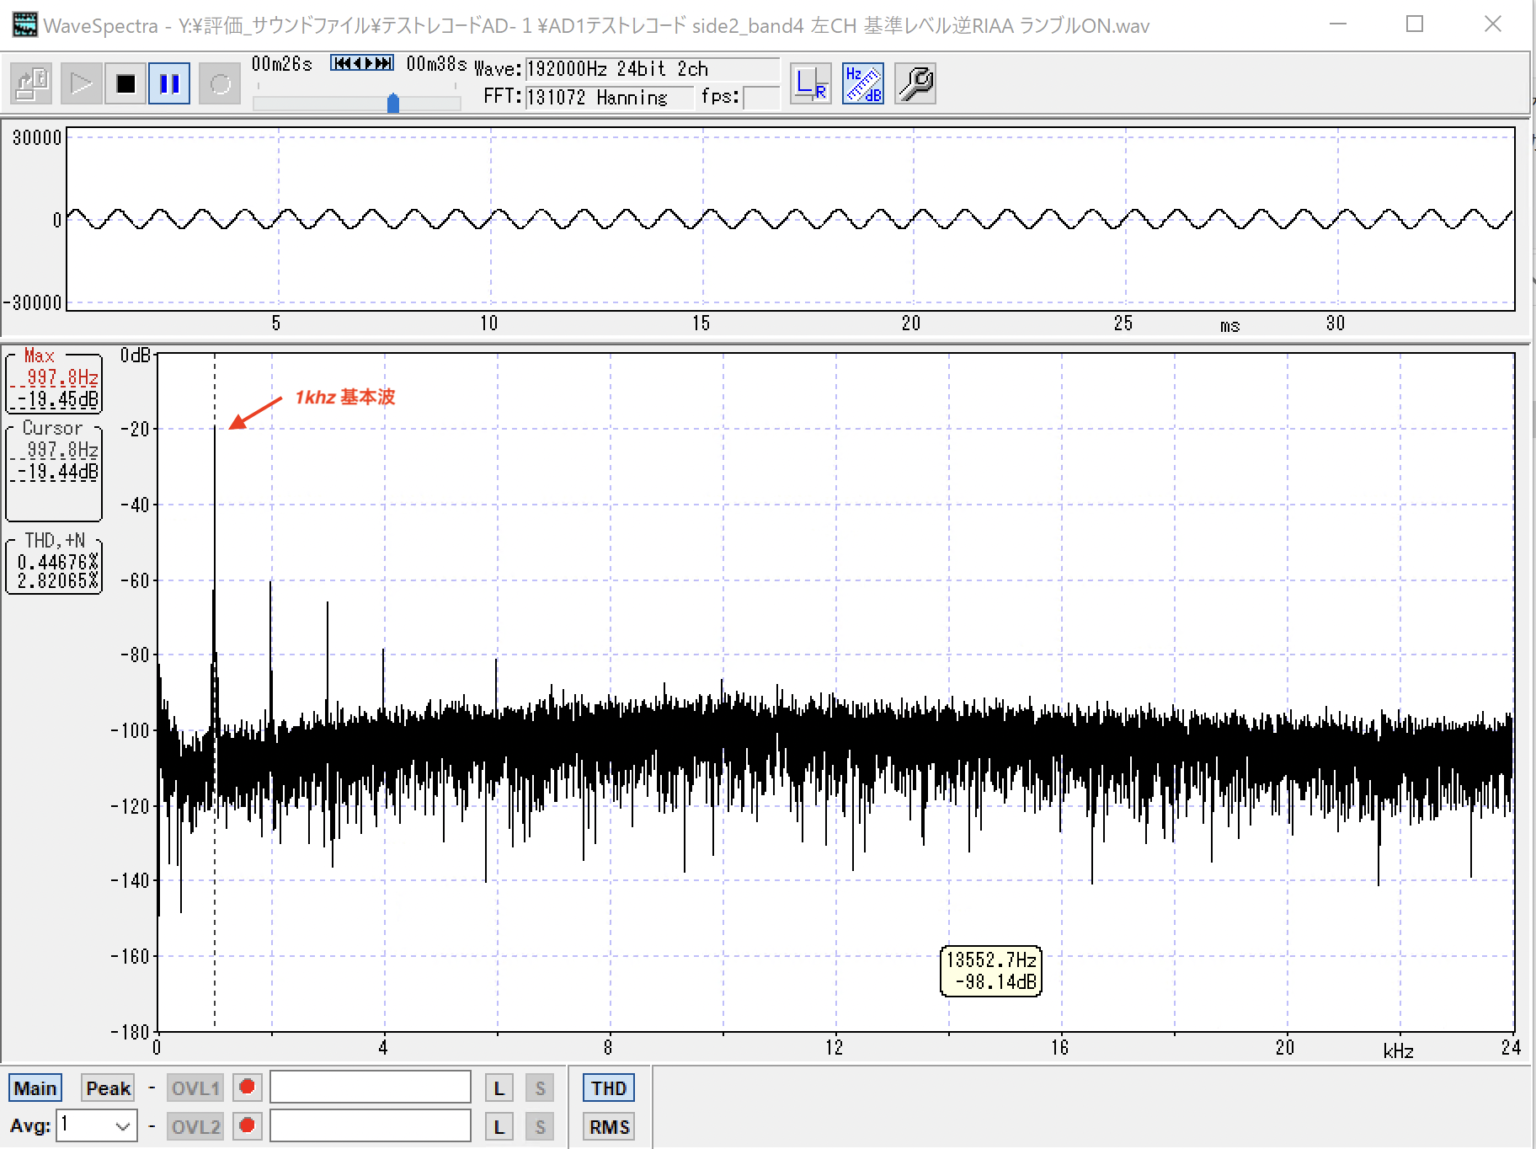
Task: Open the Hz/dB measurement mode icon
Action: tap(863, 84)
